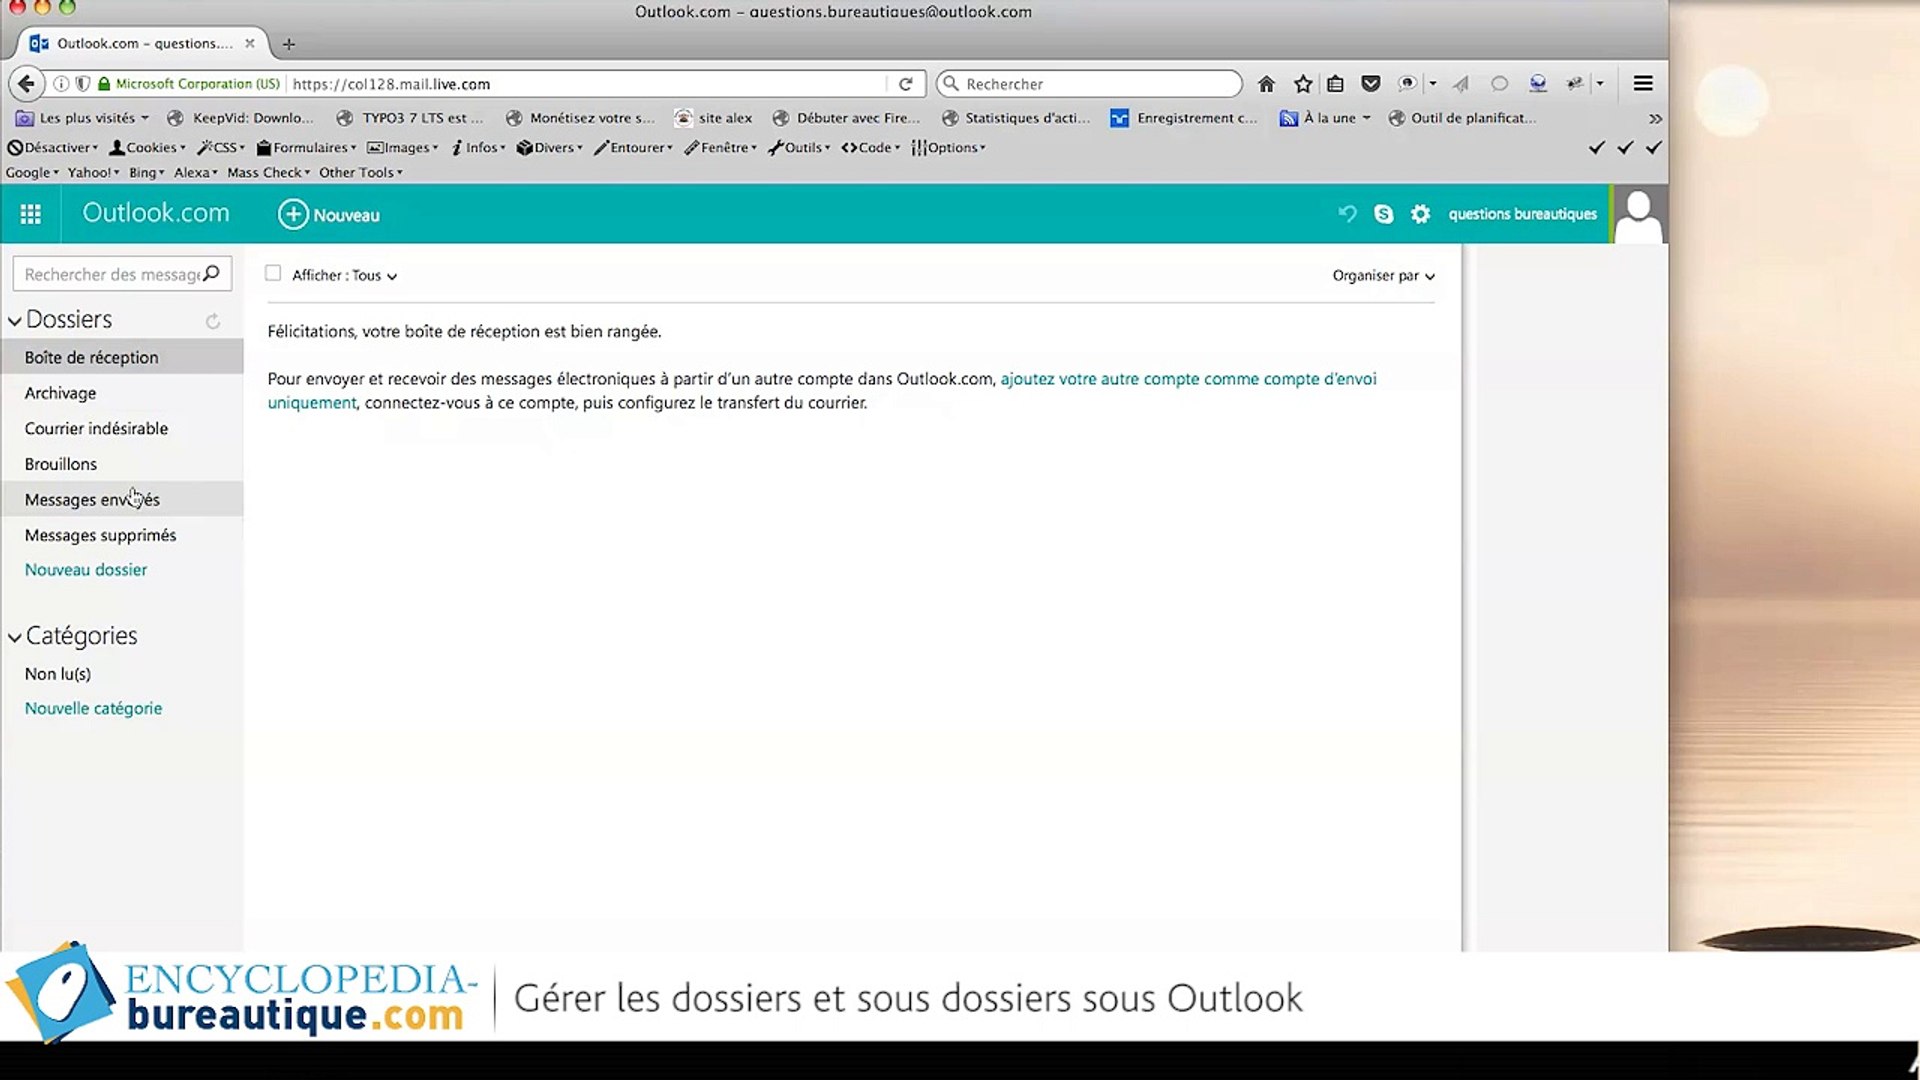
Task: Open the app launcher grid in Outlook header
Action: (x=31, y=214)
